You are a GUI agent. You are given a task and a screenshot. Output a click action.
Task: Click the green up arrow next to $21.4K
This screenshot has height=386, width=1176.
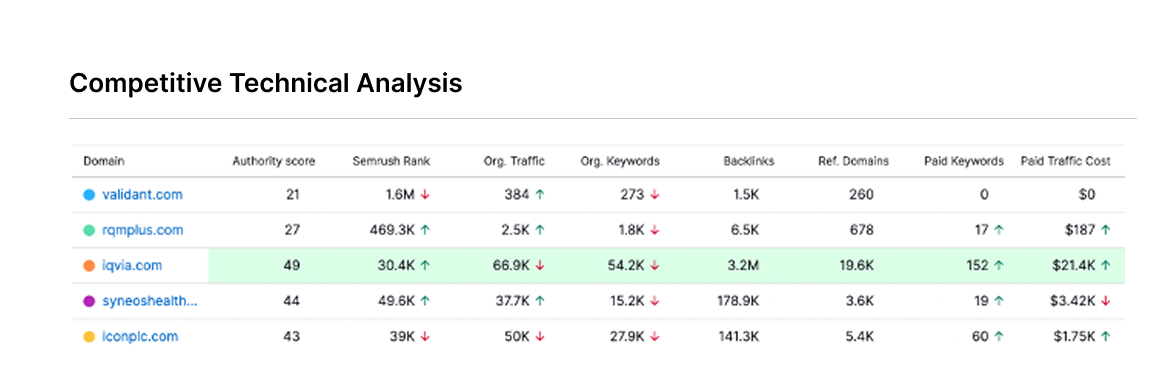(1106, 265)
